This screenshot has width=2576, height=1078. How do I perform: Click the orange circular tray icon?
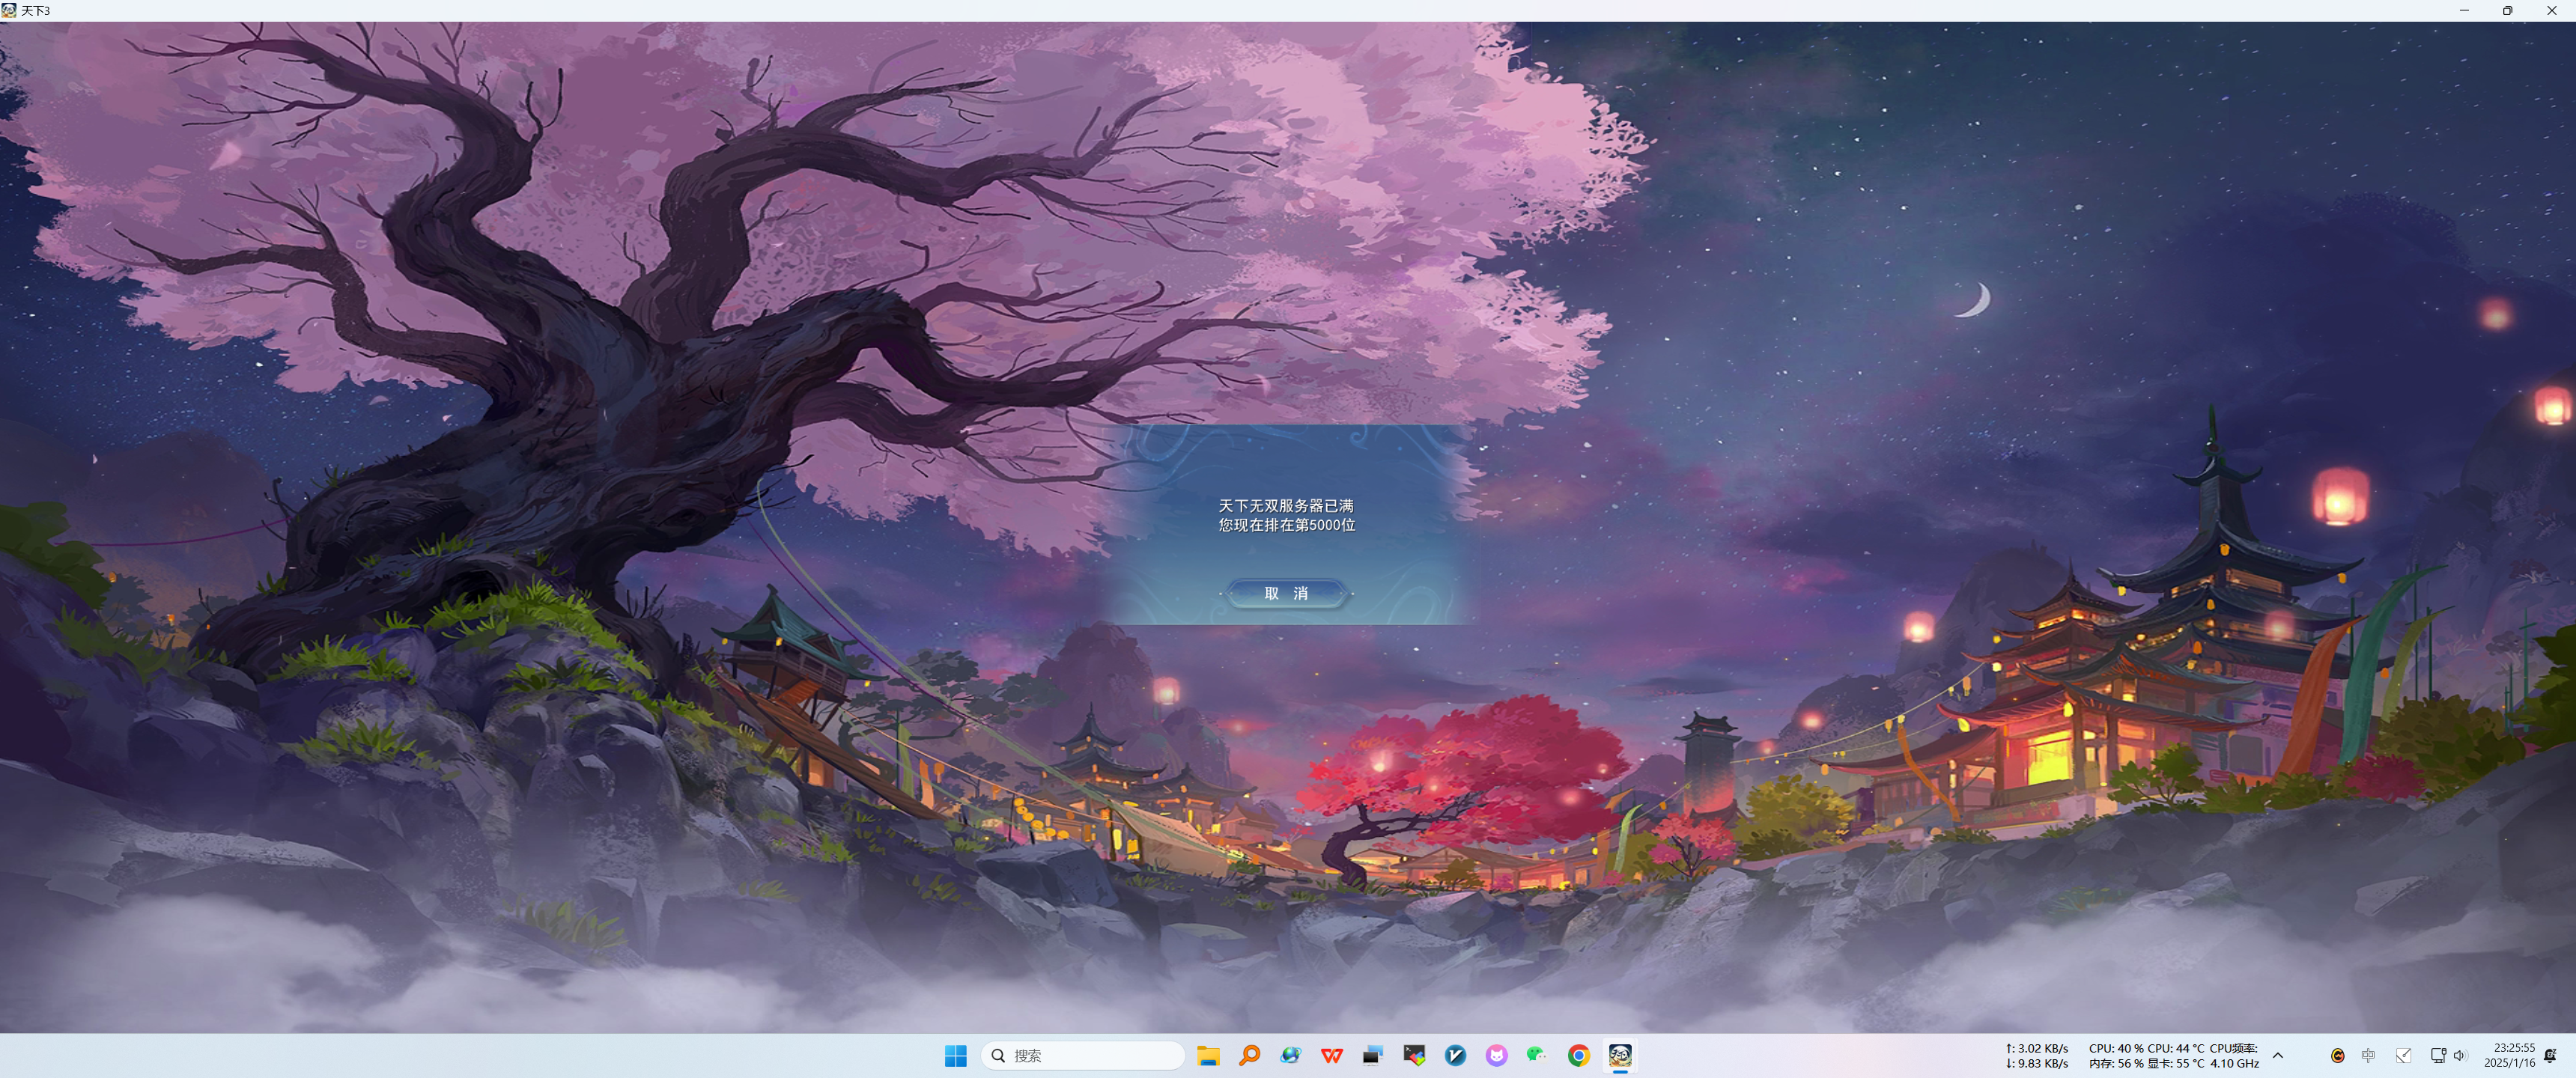pos(2337,1055)
